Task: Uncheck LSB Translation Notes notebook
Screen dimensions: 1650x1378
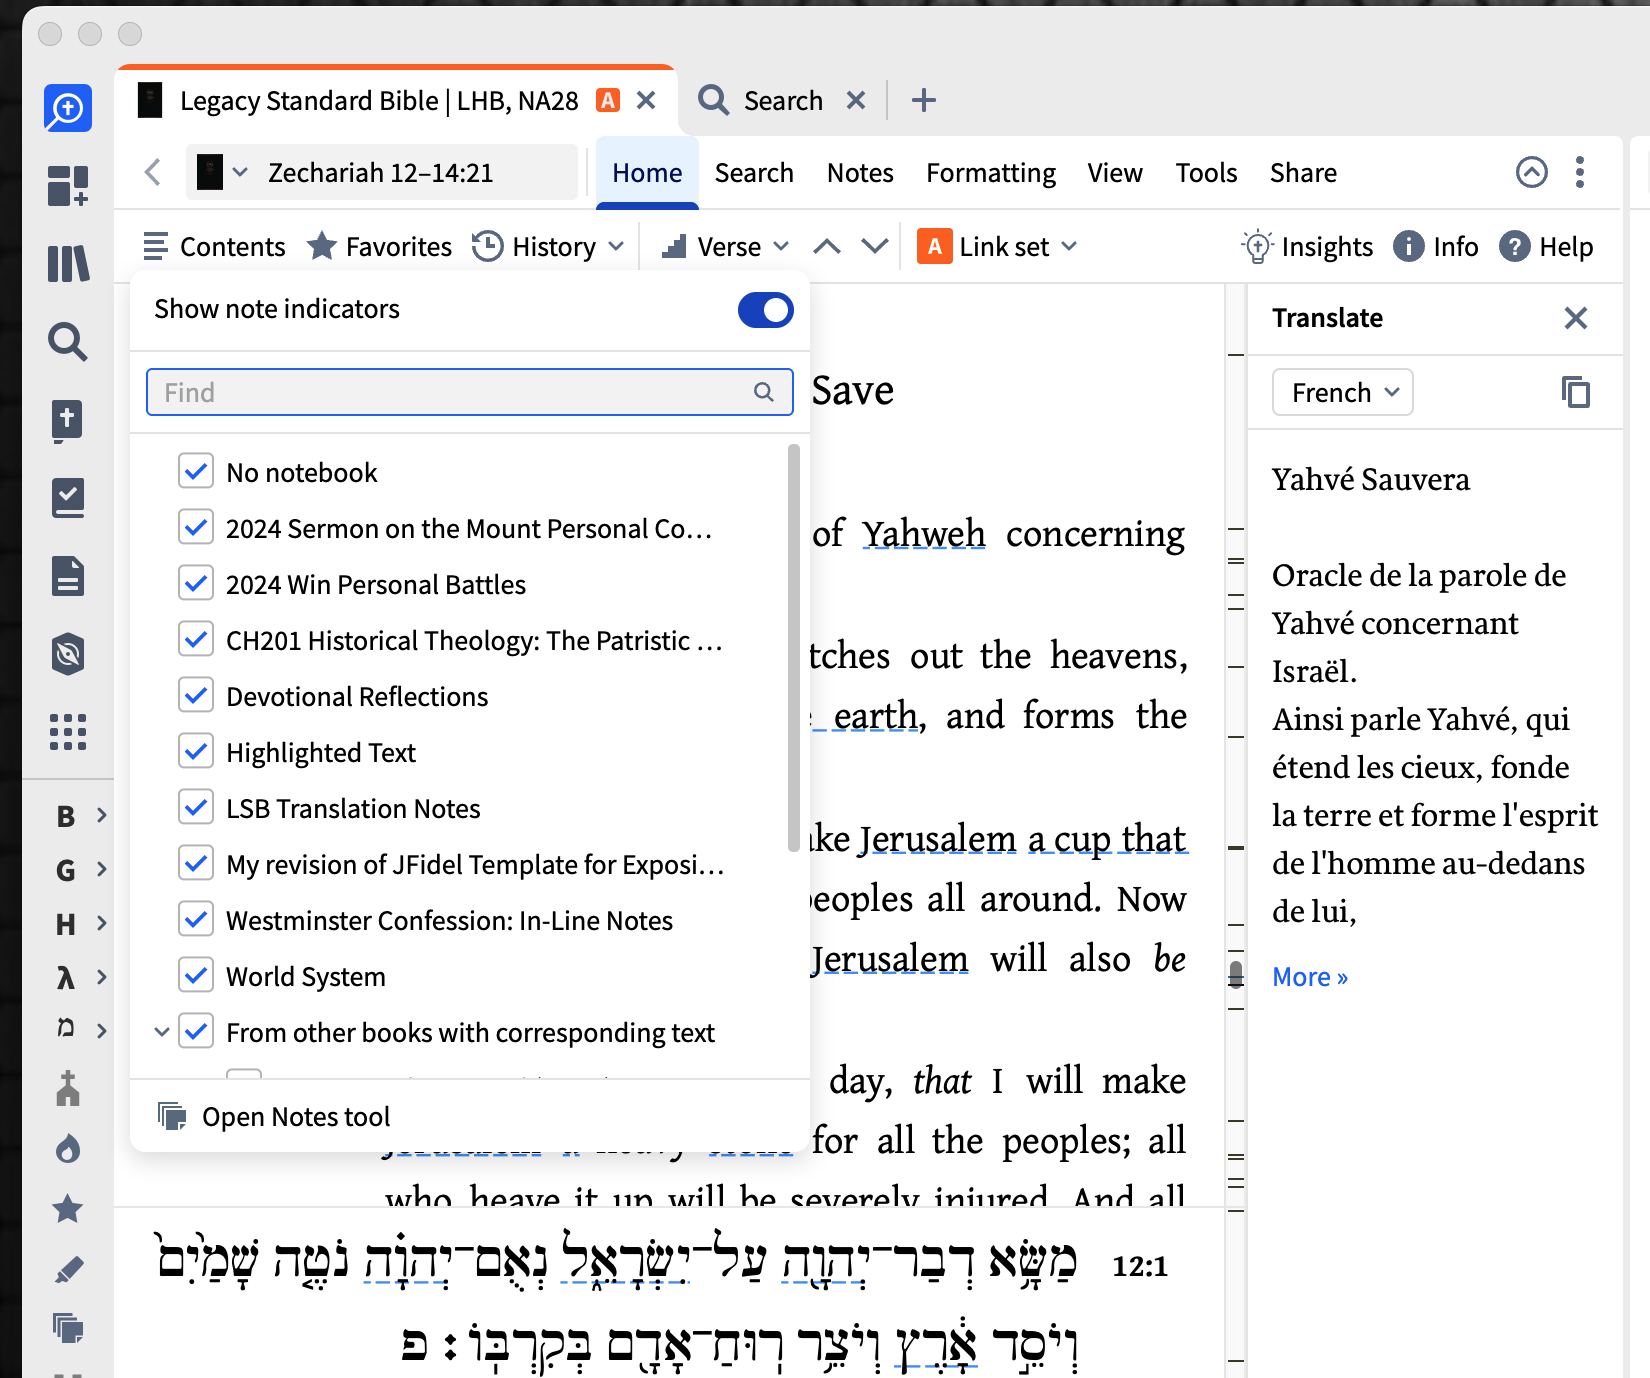Action: [x=196, y=807]
